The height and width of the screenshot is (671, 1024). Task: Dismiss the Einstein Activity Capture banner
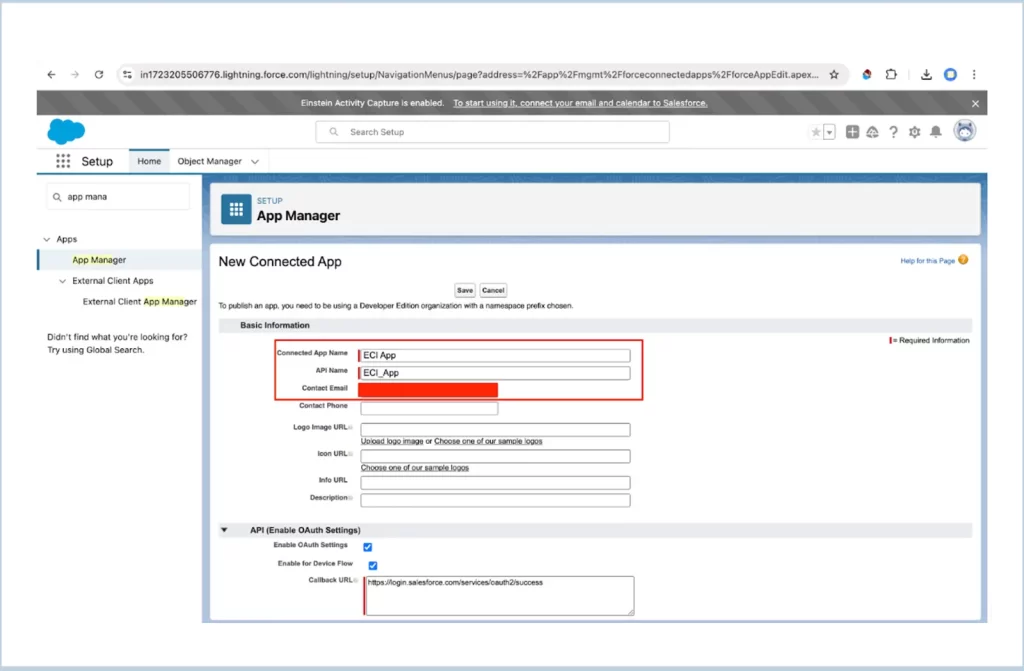[975, 103]
